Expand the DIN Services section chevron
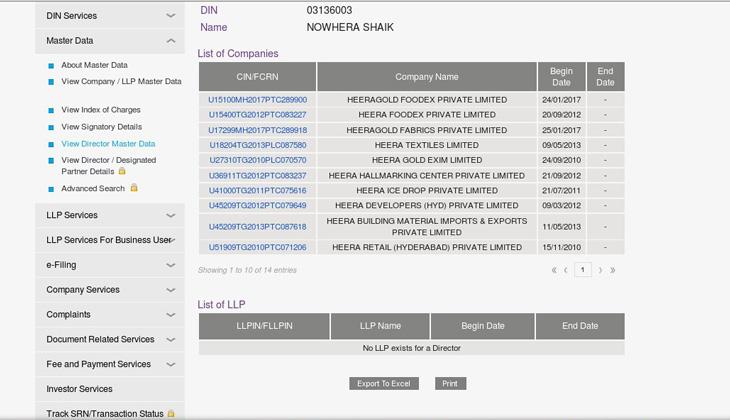This screenshot has height=420, width=730. coord(171,16)
